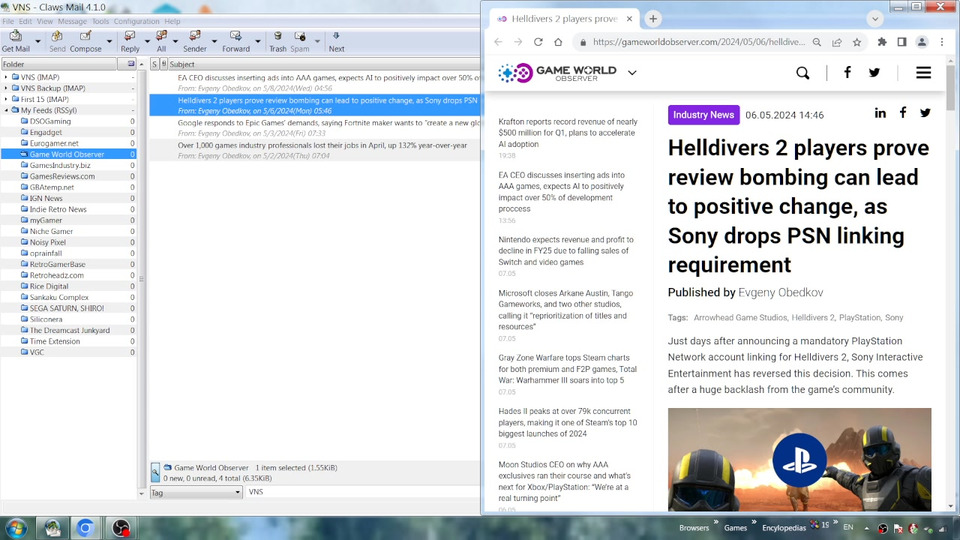This screenshot has width=960, height=540.
Task: Click Reply to Sender toolbar icon
Action: coord(195,41)
